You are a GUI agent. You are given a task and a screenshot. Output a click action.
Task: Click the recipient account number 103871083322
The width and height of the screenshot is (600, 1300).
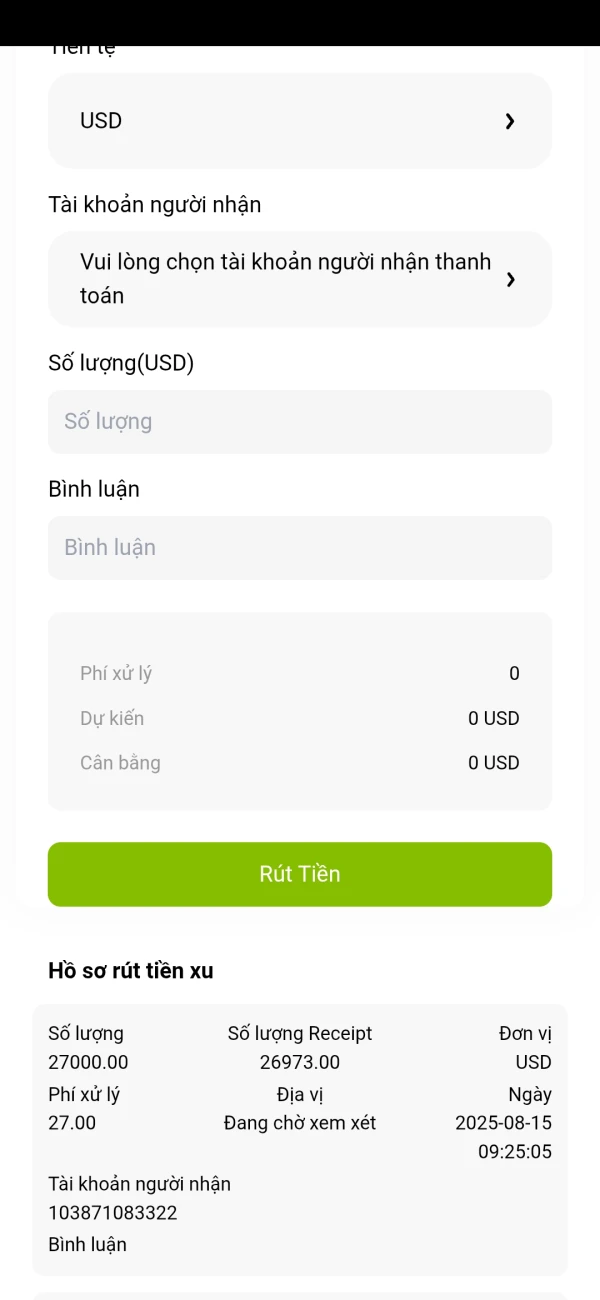113,1213
